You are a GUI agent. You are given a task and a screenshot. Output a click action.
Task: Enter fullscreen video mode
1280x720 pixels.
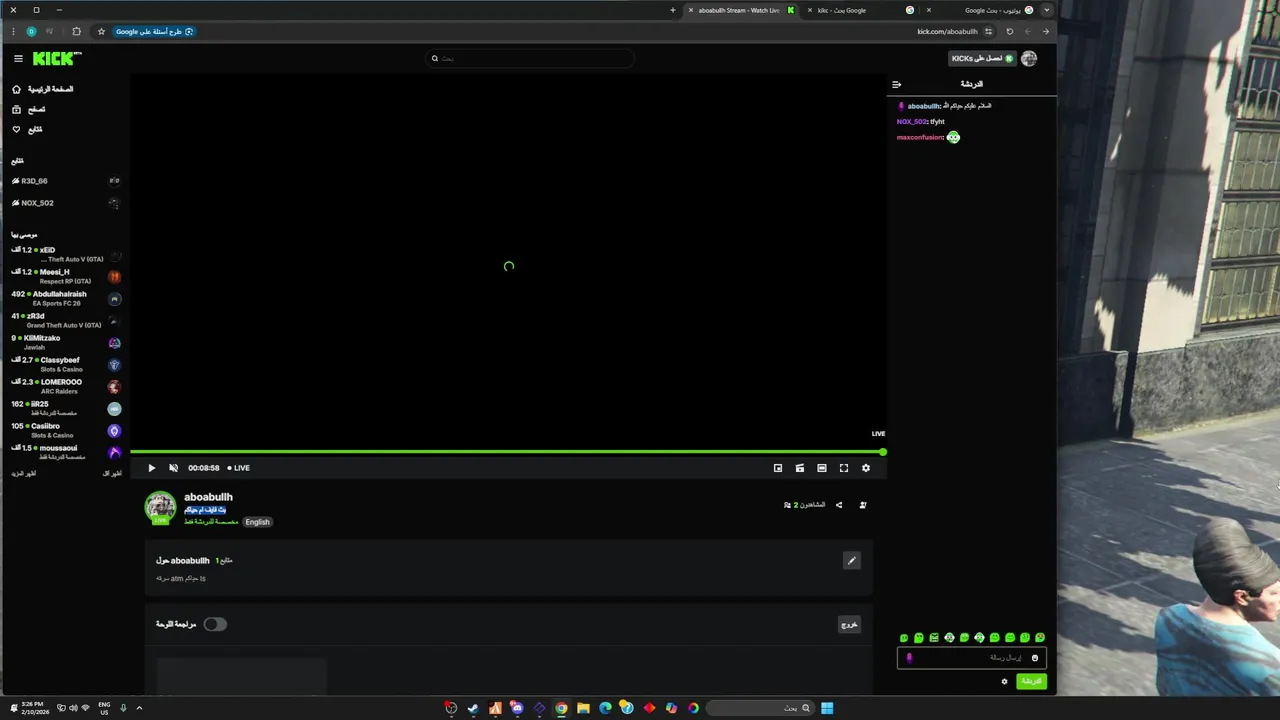844,468
